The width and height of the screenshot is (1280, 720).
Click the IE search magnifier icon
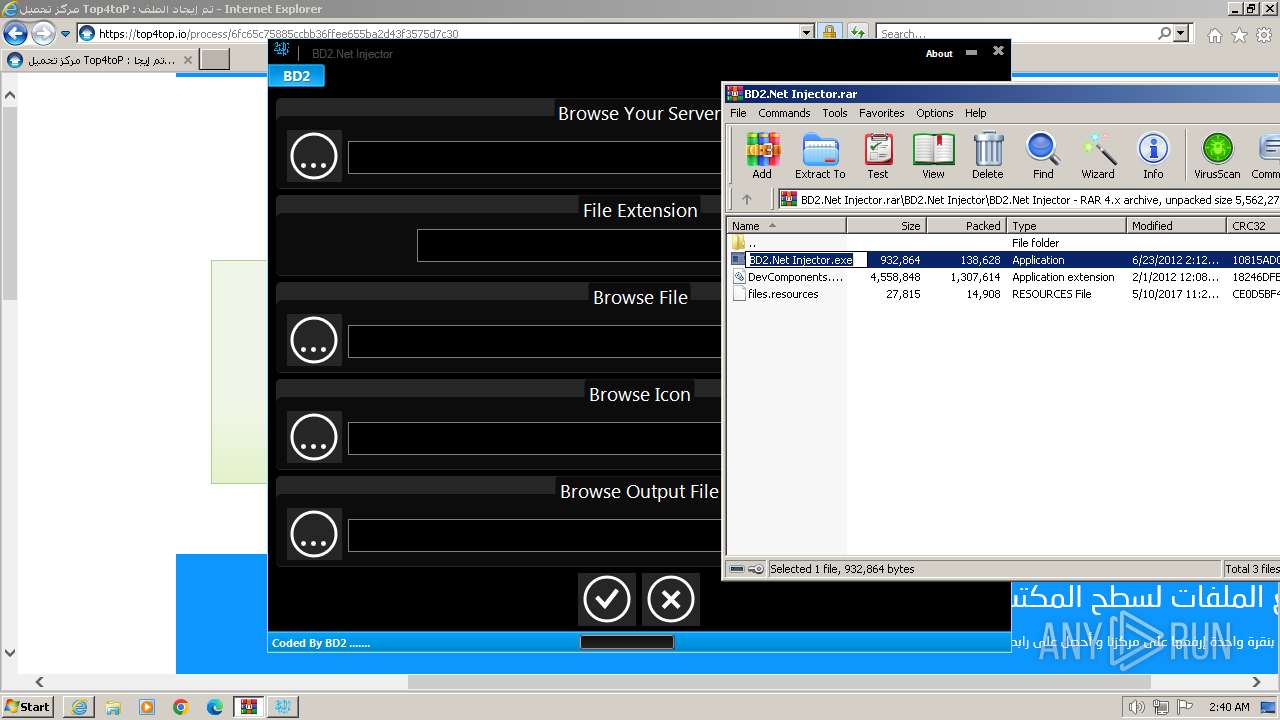point(1164,33)
